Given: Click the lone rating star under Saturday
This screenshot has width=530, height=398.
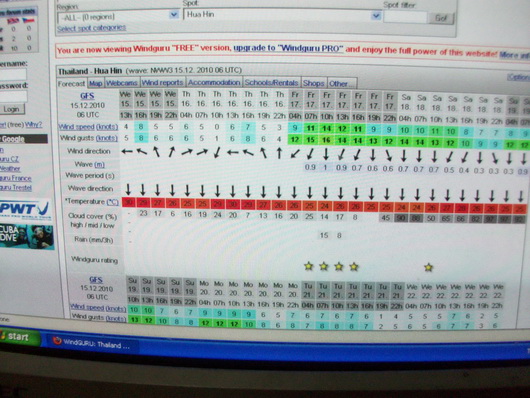Looking at the screenshot, I should 428,267.
